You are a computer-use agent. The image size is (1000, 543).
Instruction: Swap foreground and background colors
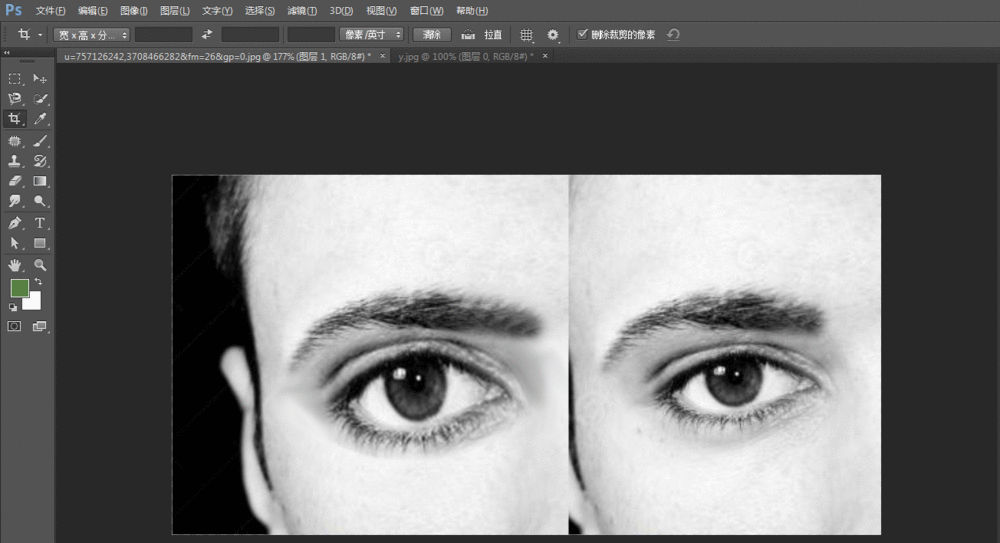[37, 282]
